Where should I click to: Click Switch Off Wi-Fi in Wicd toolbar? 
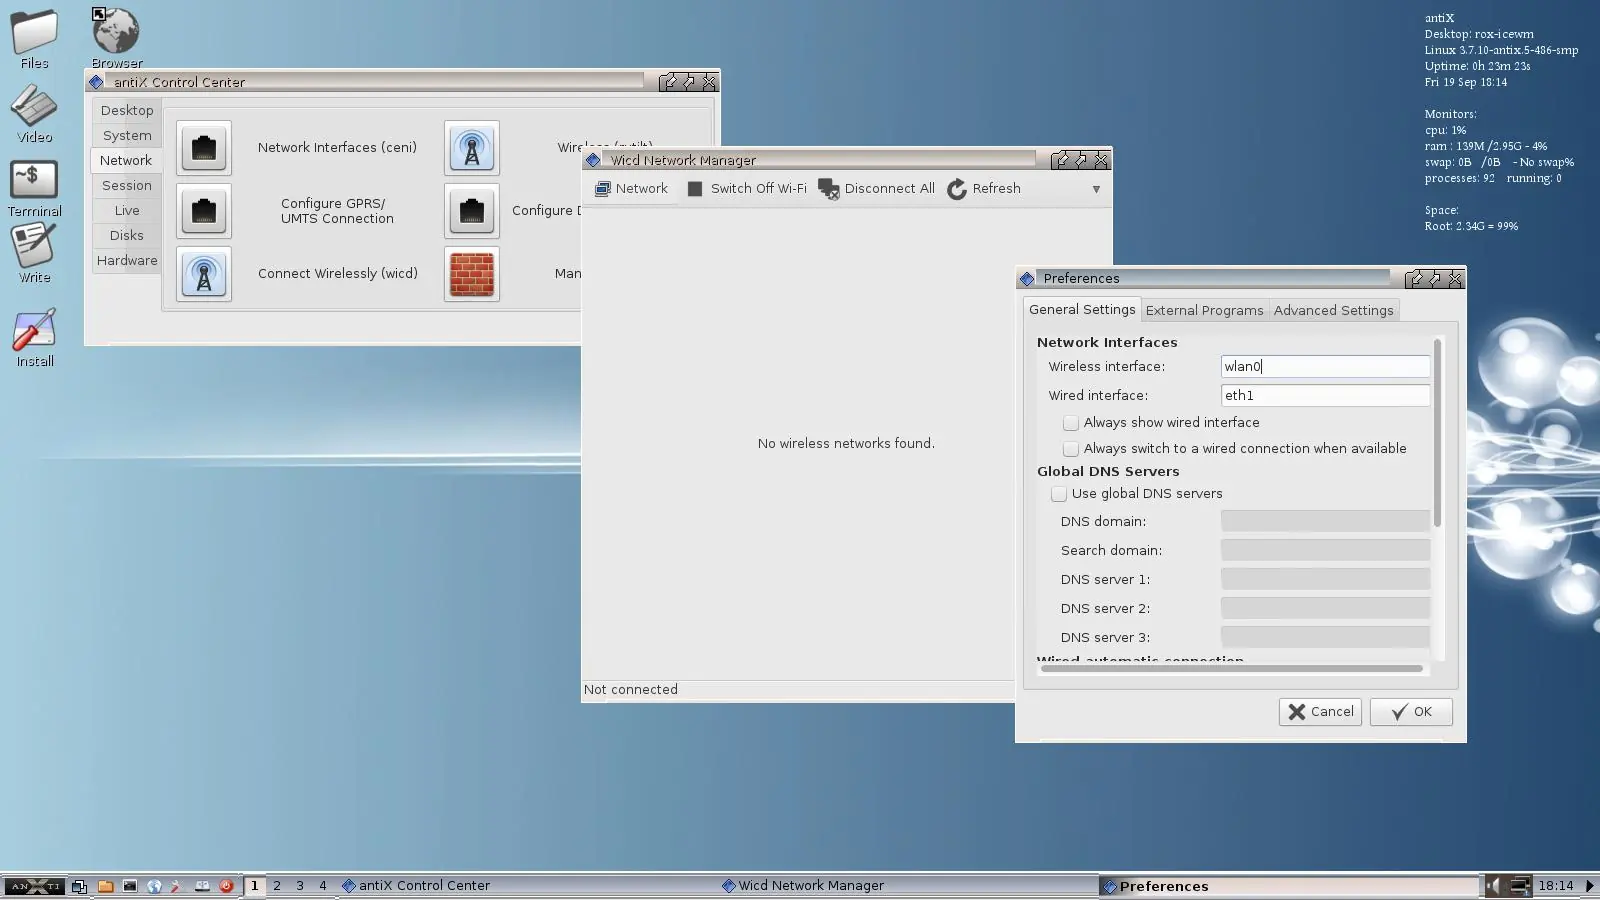(747, 188)
